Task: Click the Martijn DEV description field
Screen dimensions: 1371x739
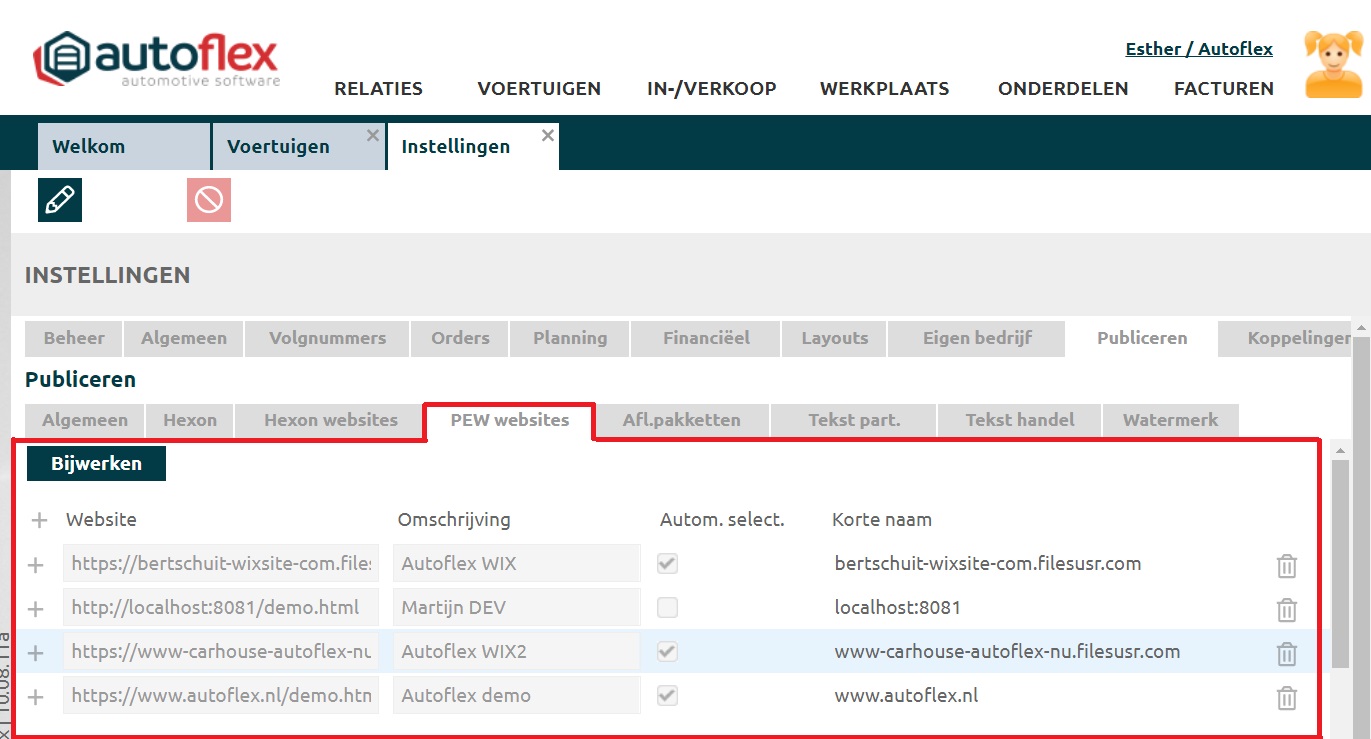Action: [516, 608]
